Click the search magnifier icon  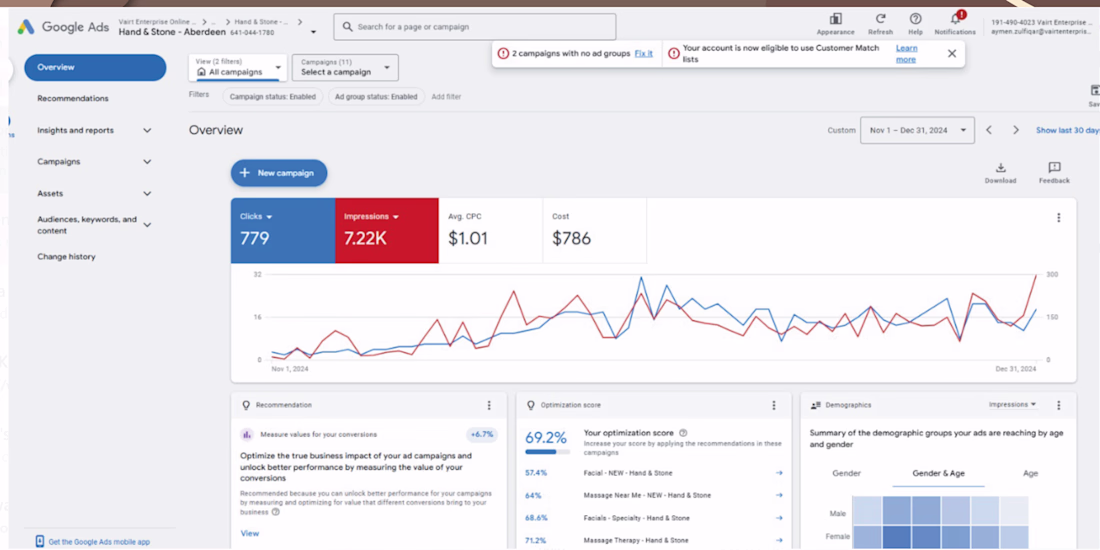(347, 27)
